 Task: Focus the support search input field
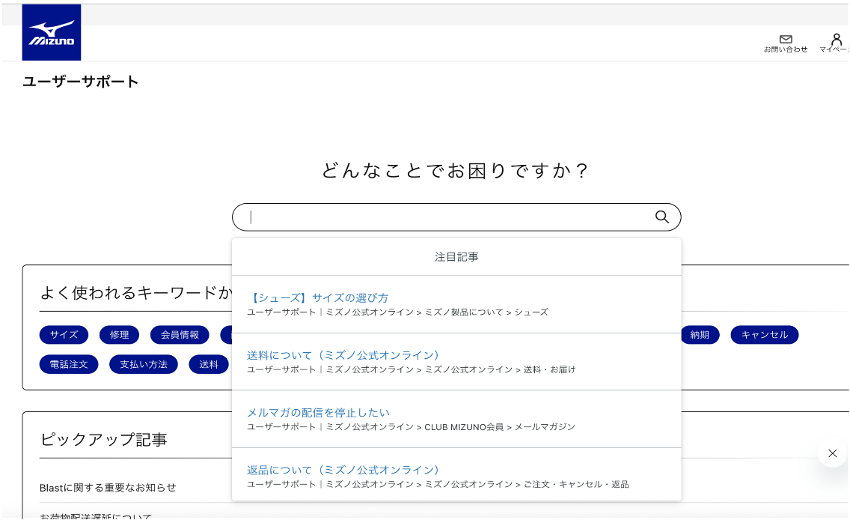pyautogui.click(x=445, y=217)
